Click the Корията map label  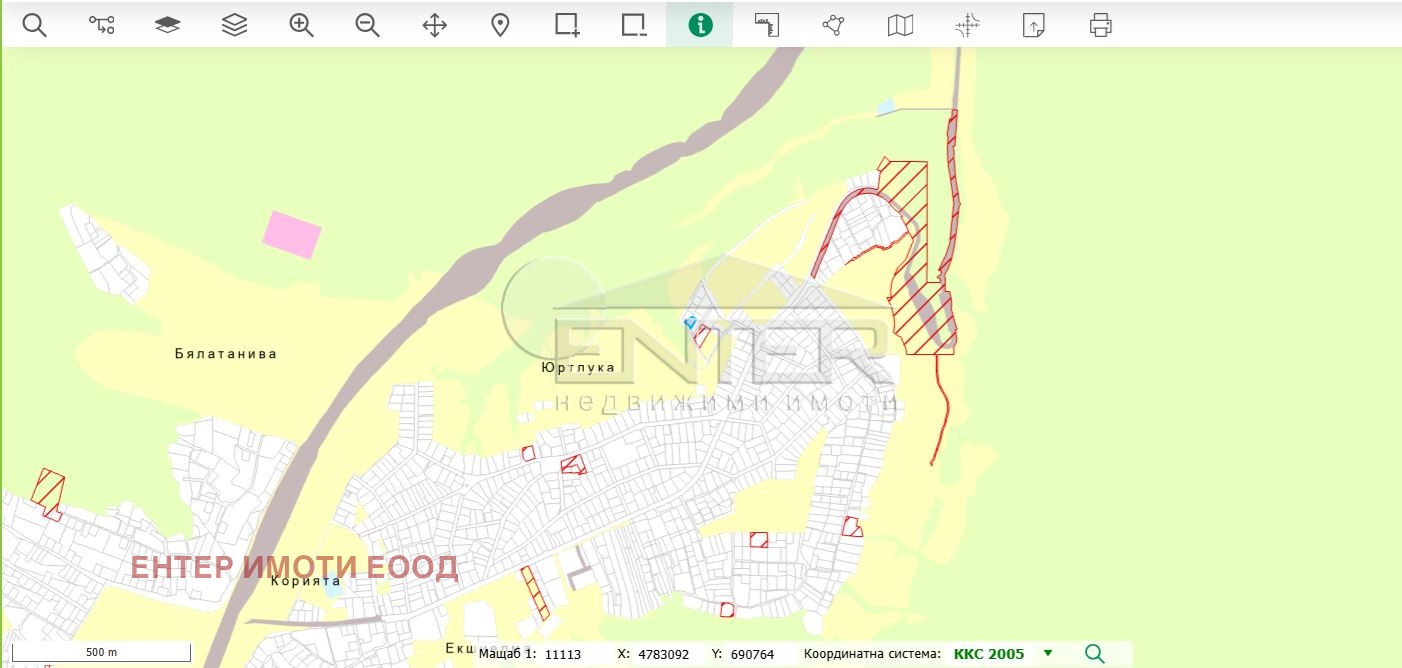(306, 581)
